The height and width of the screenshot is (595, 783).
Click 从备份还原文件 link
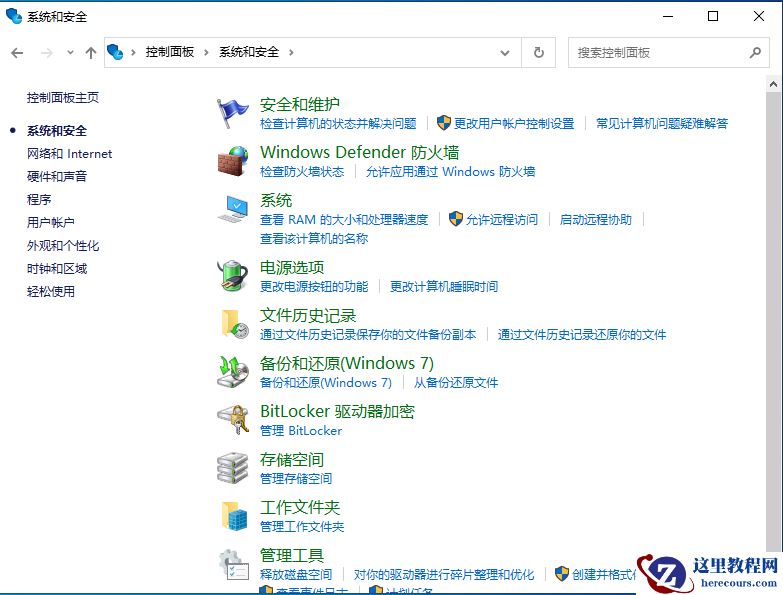pos(456,383)
